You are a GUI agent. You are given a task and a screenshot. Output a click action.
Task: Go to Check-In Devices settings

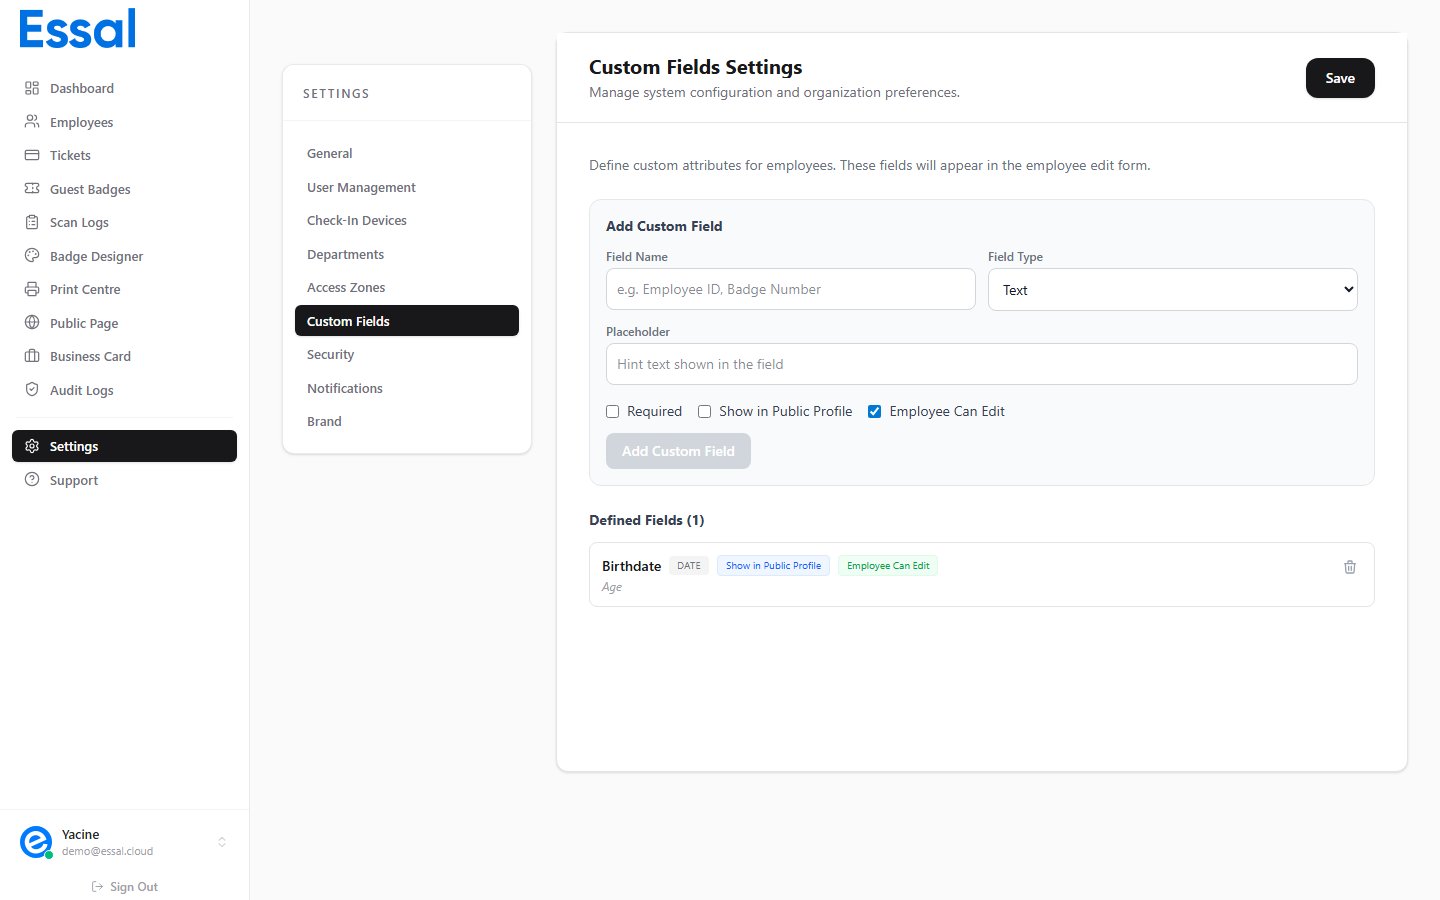pyautogui.click(x=407, y=220)
